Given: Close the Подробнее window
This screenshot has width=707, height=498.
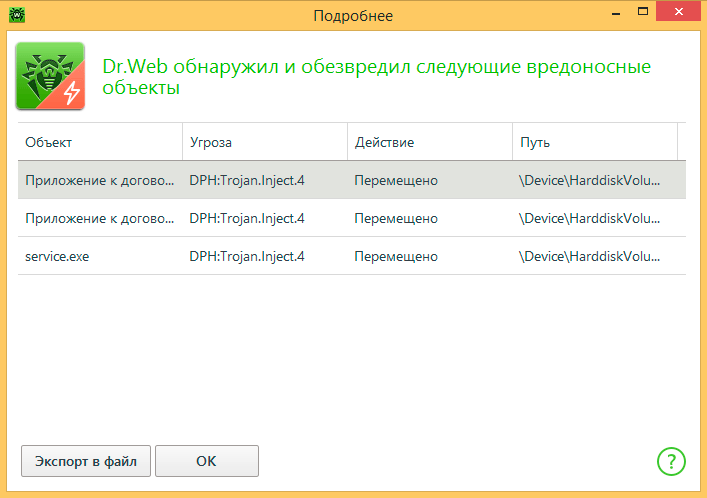Looking at the screenshot, I should click(x=678, y=11).
